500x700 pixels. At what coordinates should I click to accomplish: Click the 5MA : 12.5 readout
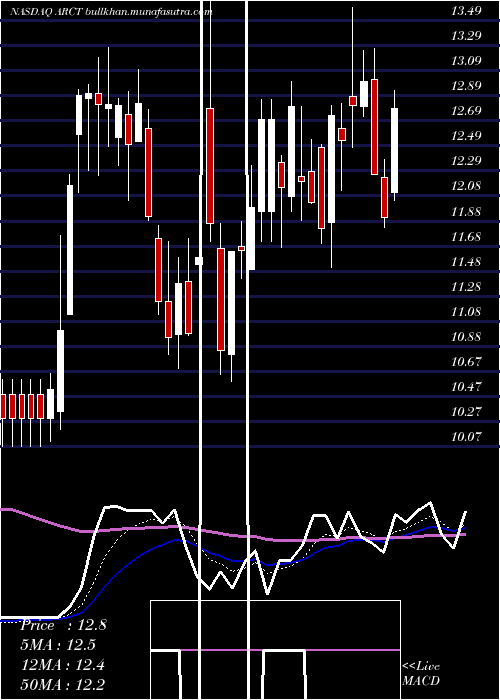click(x=59, y=645)
